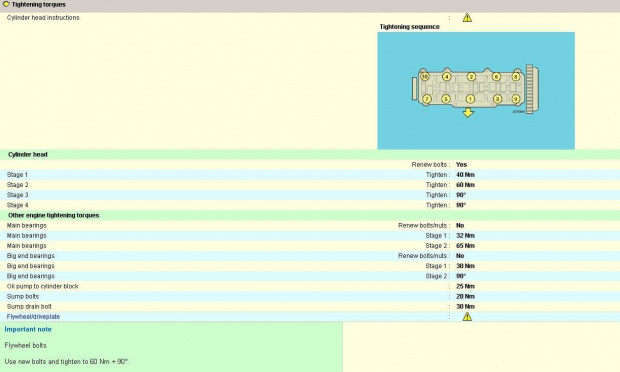Click the Tightening torques header icon
Viewport: 620px width, 372px height.
click(6, 4)
